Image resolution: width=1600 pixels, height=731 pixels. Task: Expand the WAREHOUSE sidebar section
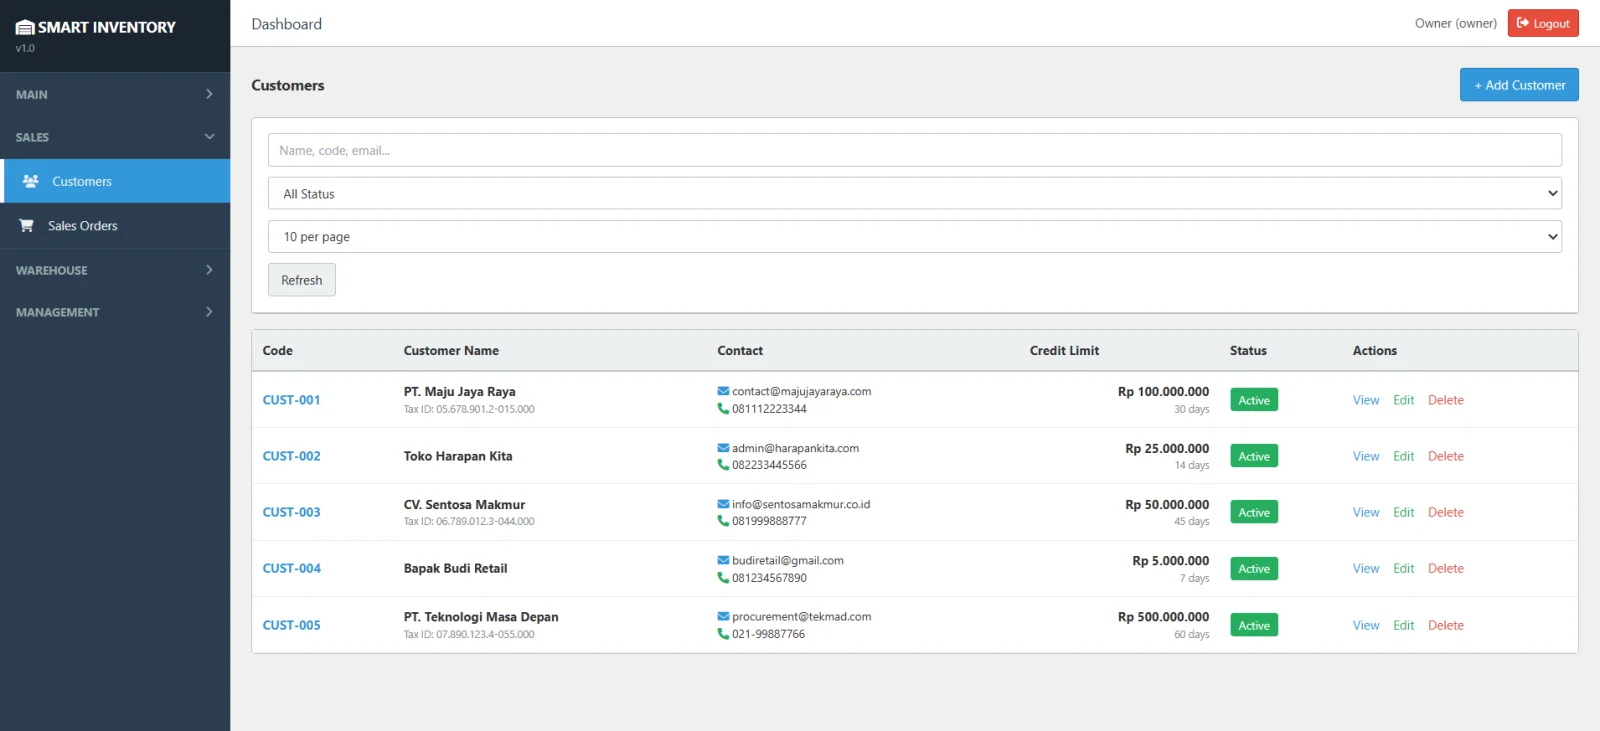(115, 270)
